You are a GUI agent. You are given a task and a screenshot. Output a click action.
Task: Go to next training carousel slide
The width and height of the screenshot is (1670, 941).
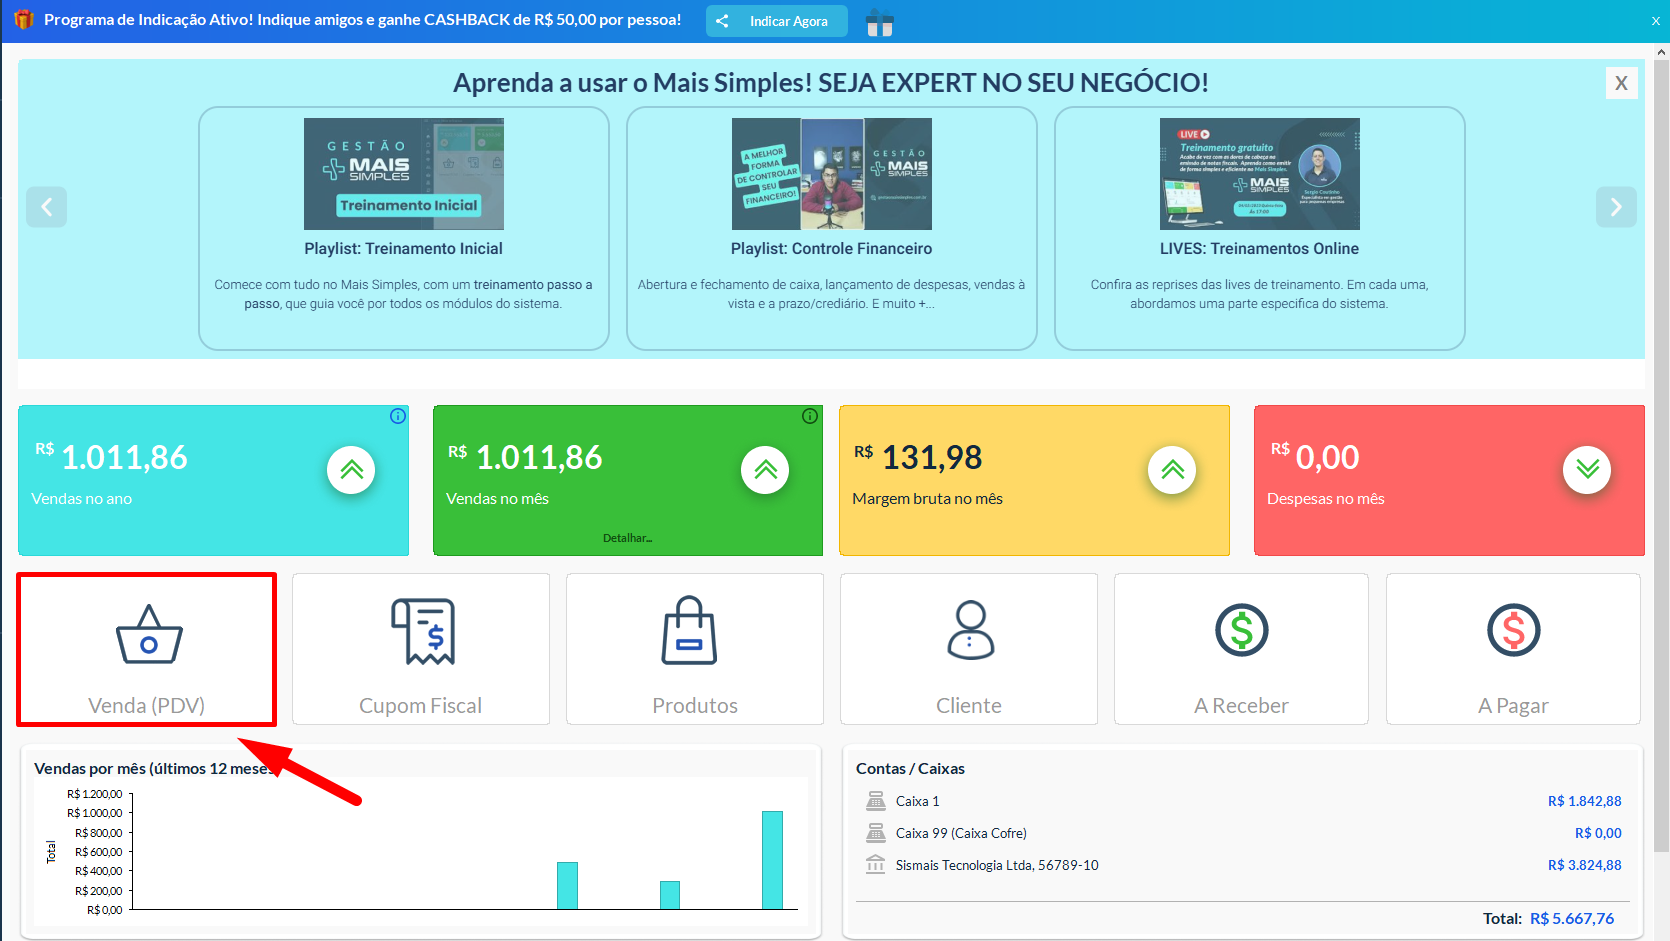1615,207
